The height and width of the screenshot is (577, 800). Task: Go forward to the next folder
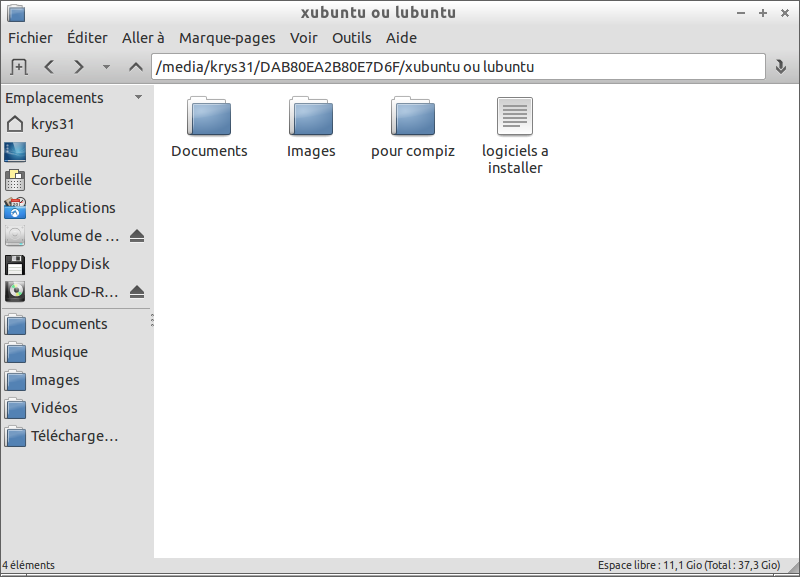coord(79,67)
